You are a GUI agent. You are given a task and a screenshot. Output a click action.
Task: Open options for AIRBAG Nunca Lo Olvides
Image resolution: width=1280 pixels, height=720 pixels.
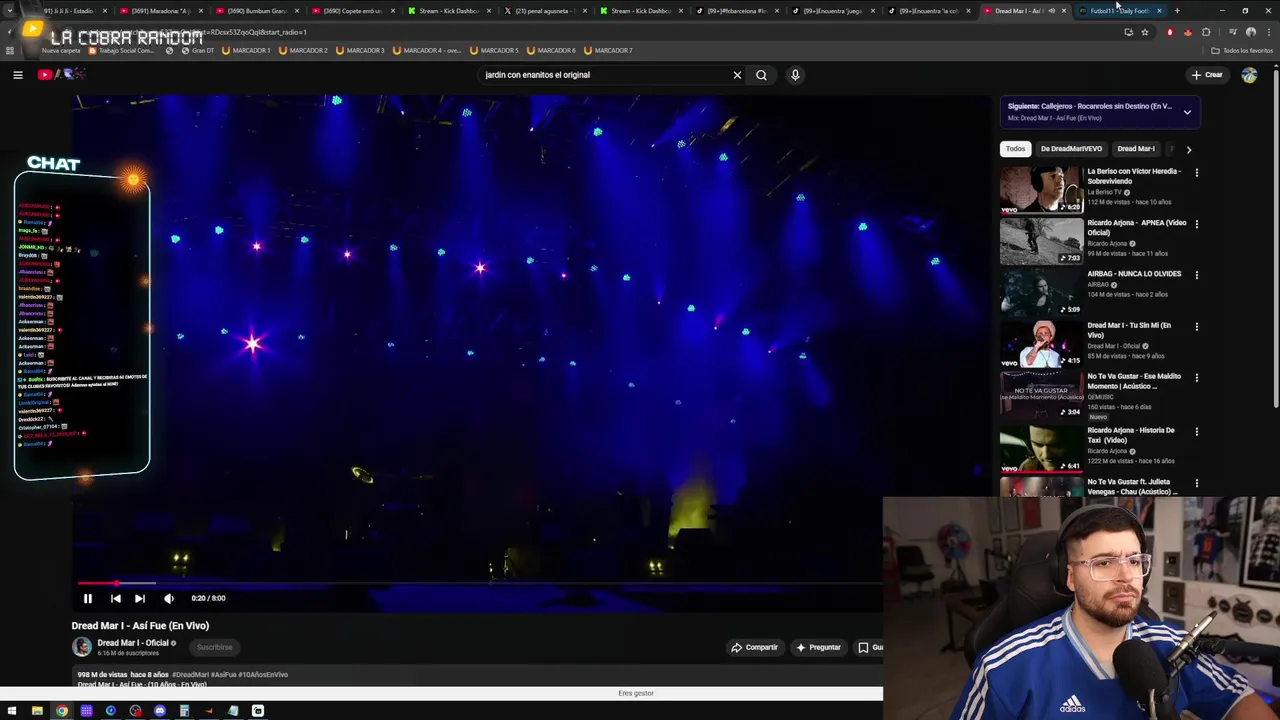[x=1196, y=275]
